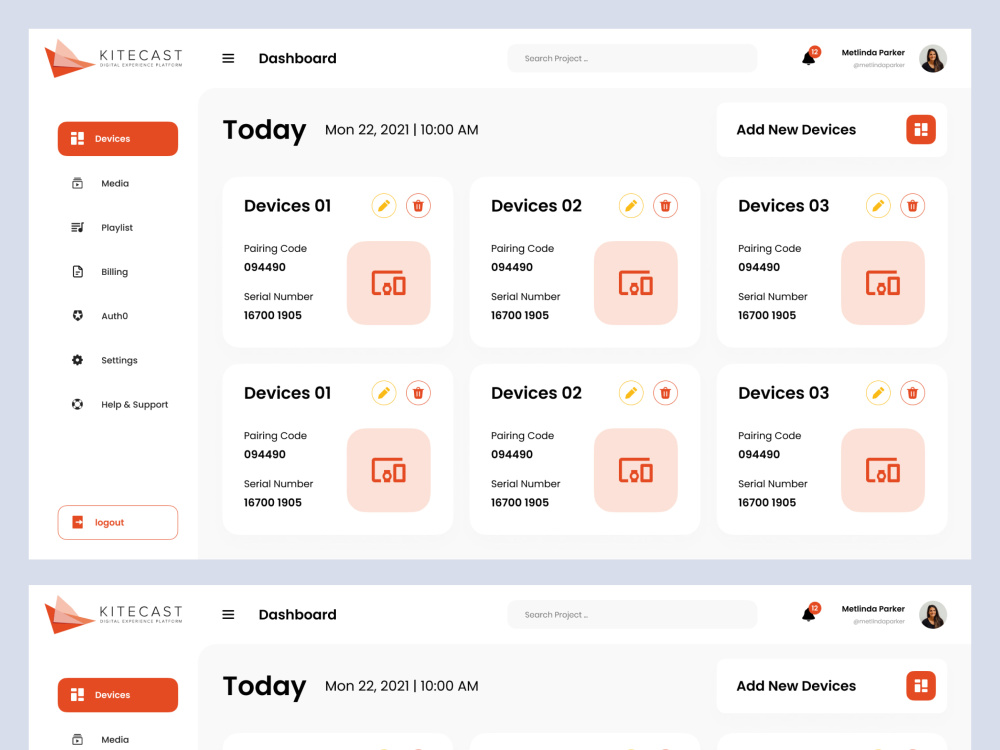This screenshot has height=750, width=1000.
Task: Select device tile of first-row Devices 03, top dashboard
Action: [883, 283]
